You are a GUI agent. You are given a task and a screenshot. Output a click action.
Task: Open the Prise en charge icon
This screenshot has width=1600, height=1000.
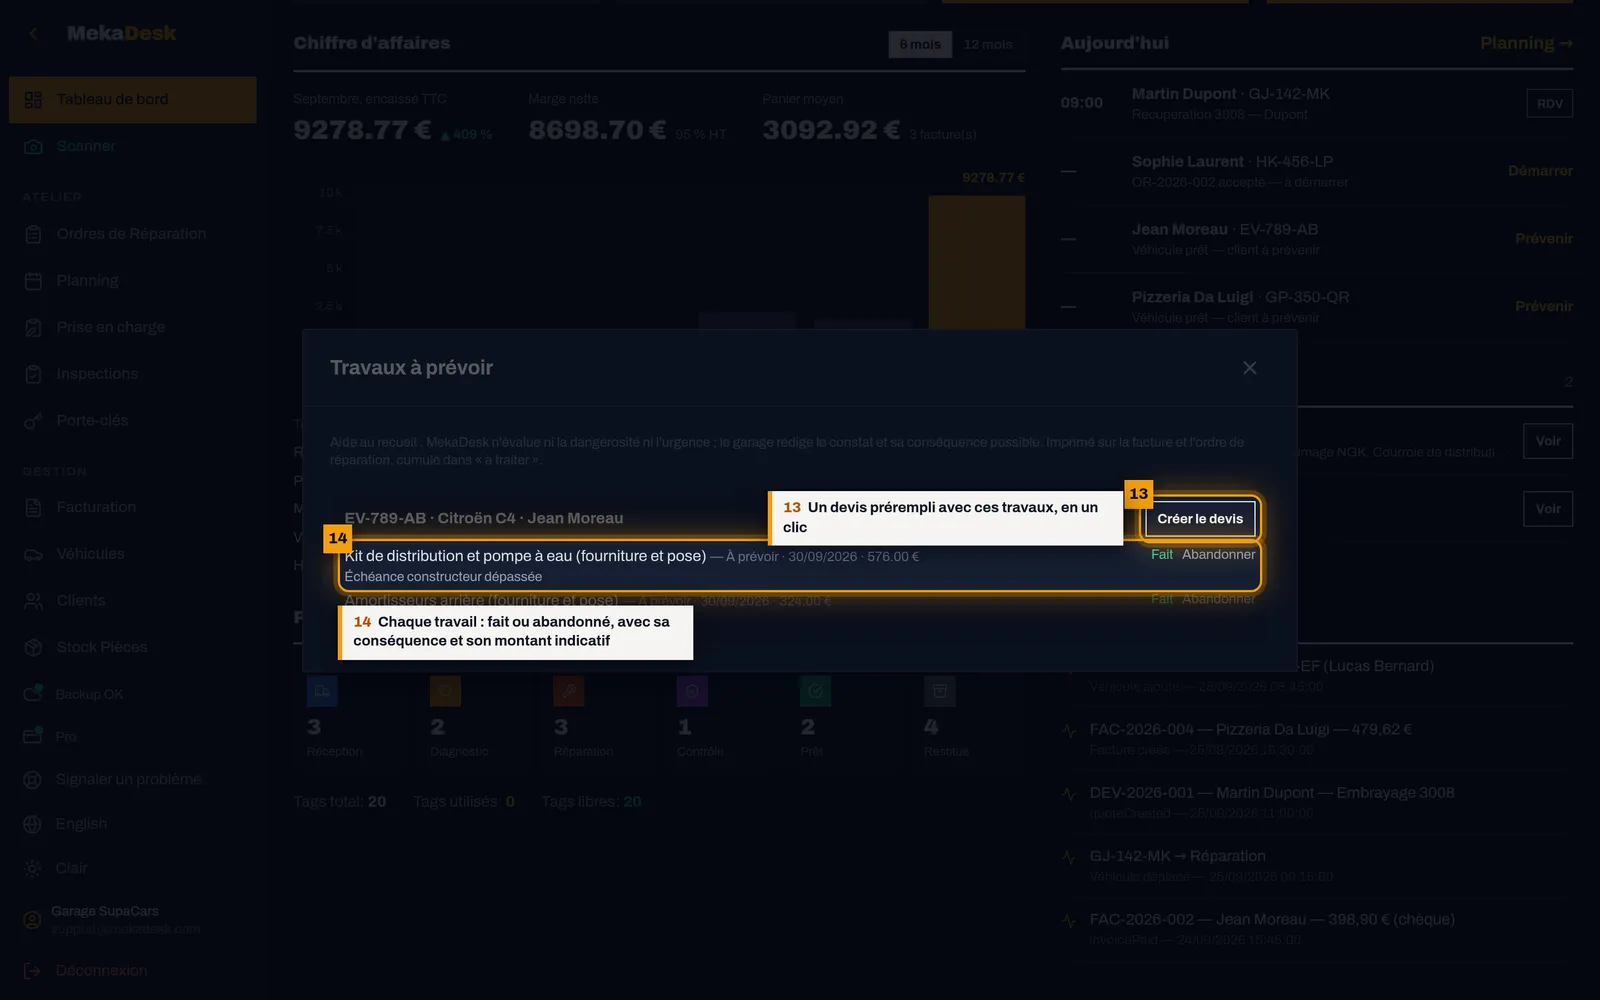[x=33, y=327]
